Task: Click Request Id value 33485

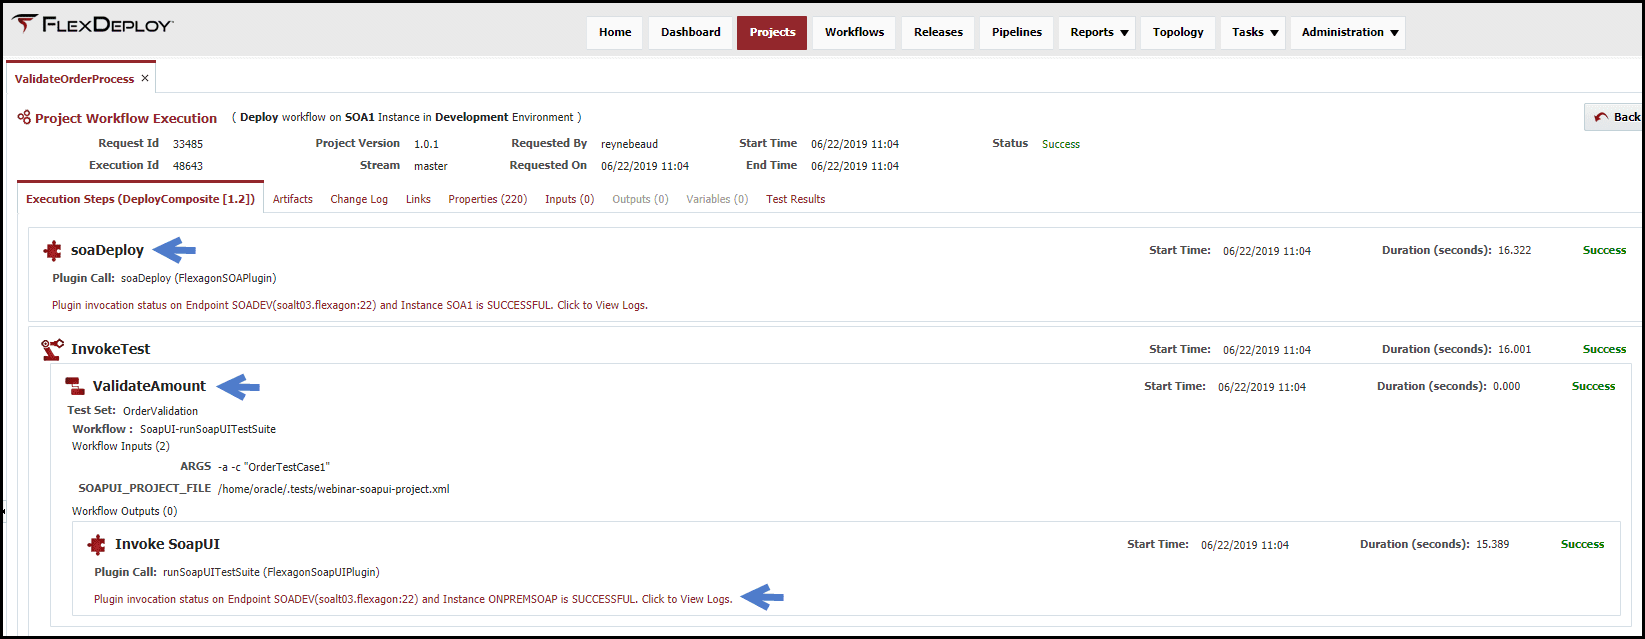Action: coord(188,144)
